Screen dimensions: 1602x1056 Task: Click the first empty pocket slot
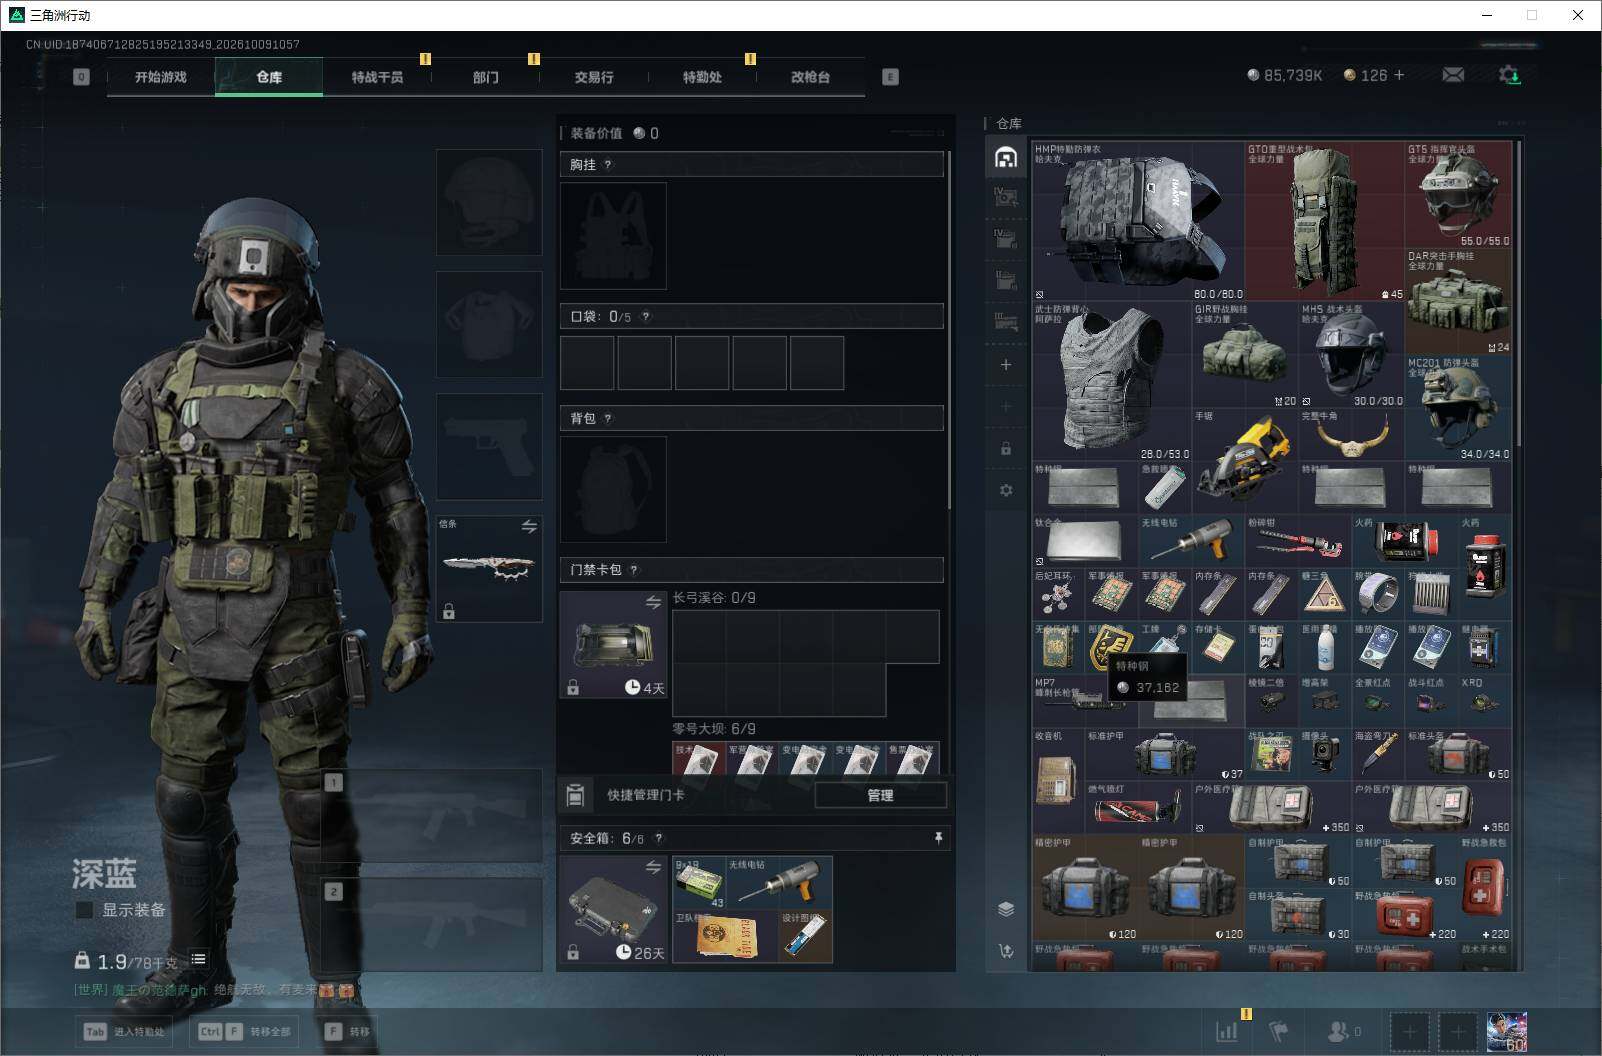[x=587, y=362]
